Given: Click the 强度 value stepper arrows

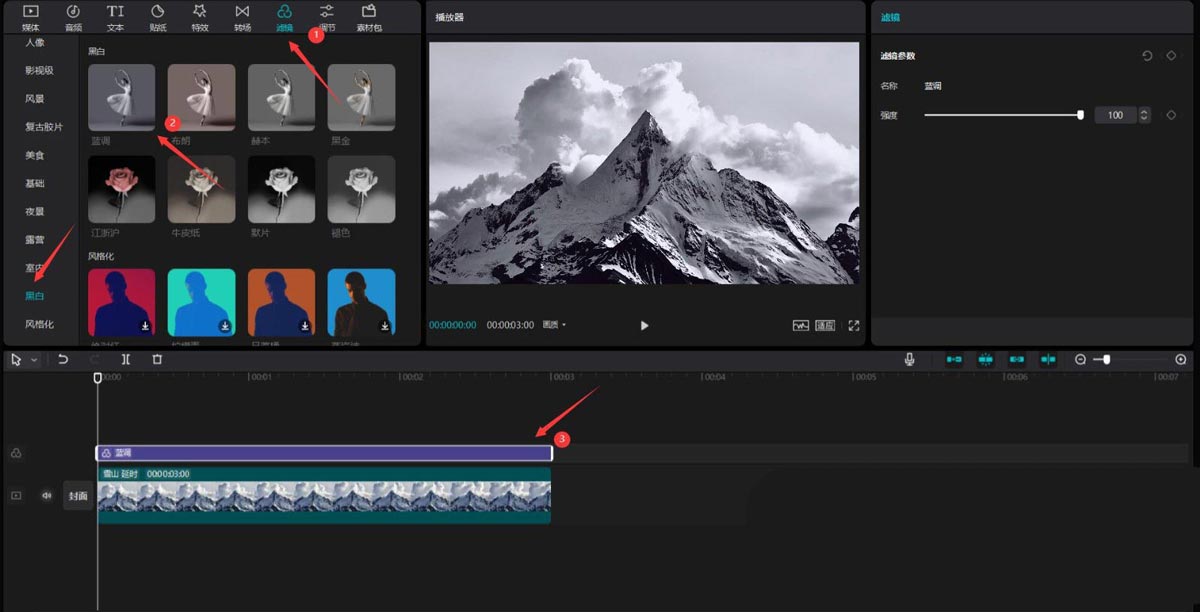Looking at the screenshot, I should [x=1145, y=115].
